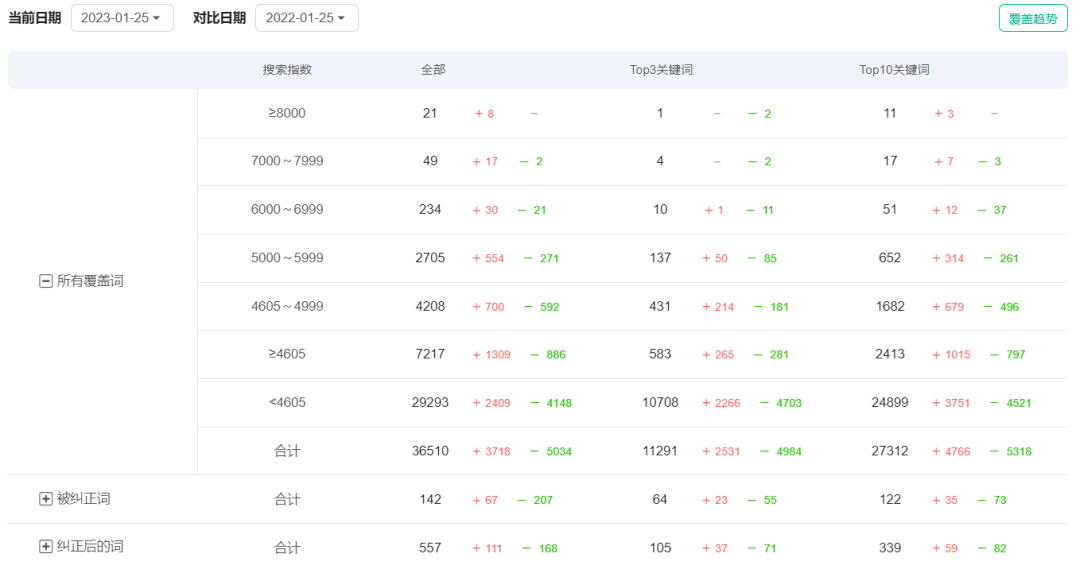1080x569 pixels.
Task: Click the 557 total for 纠正后的词
Action: tap(430, 548)
